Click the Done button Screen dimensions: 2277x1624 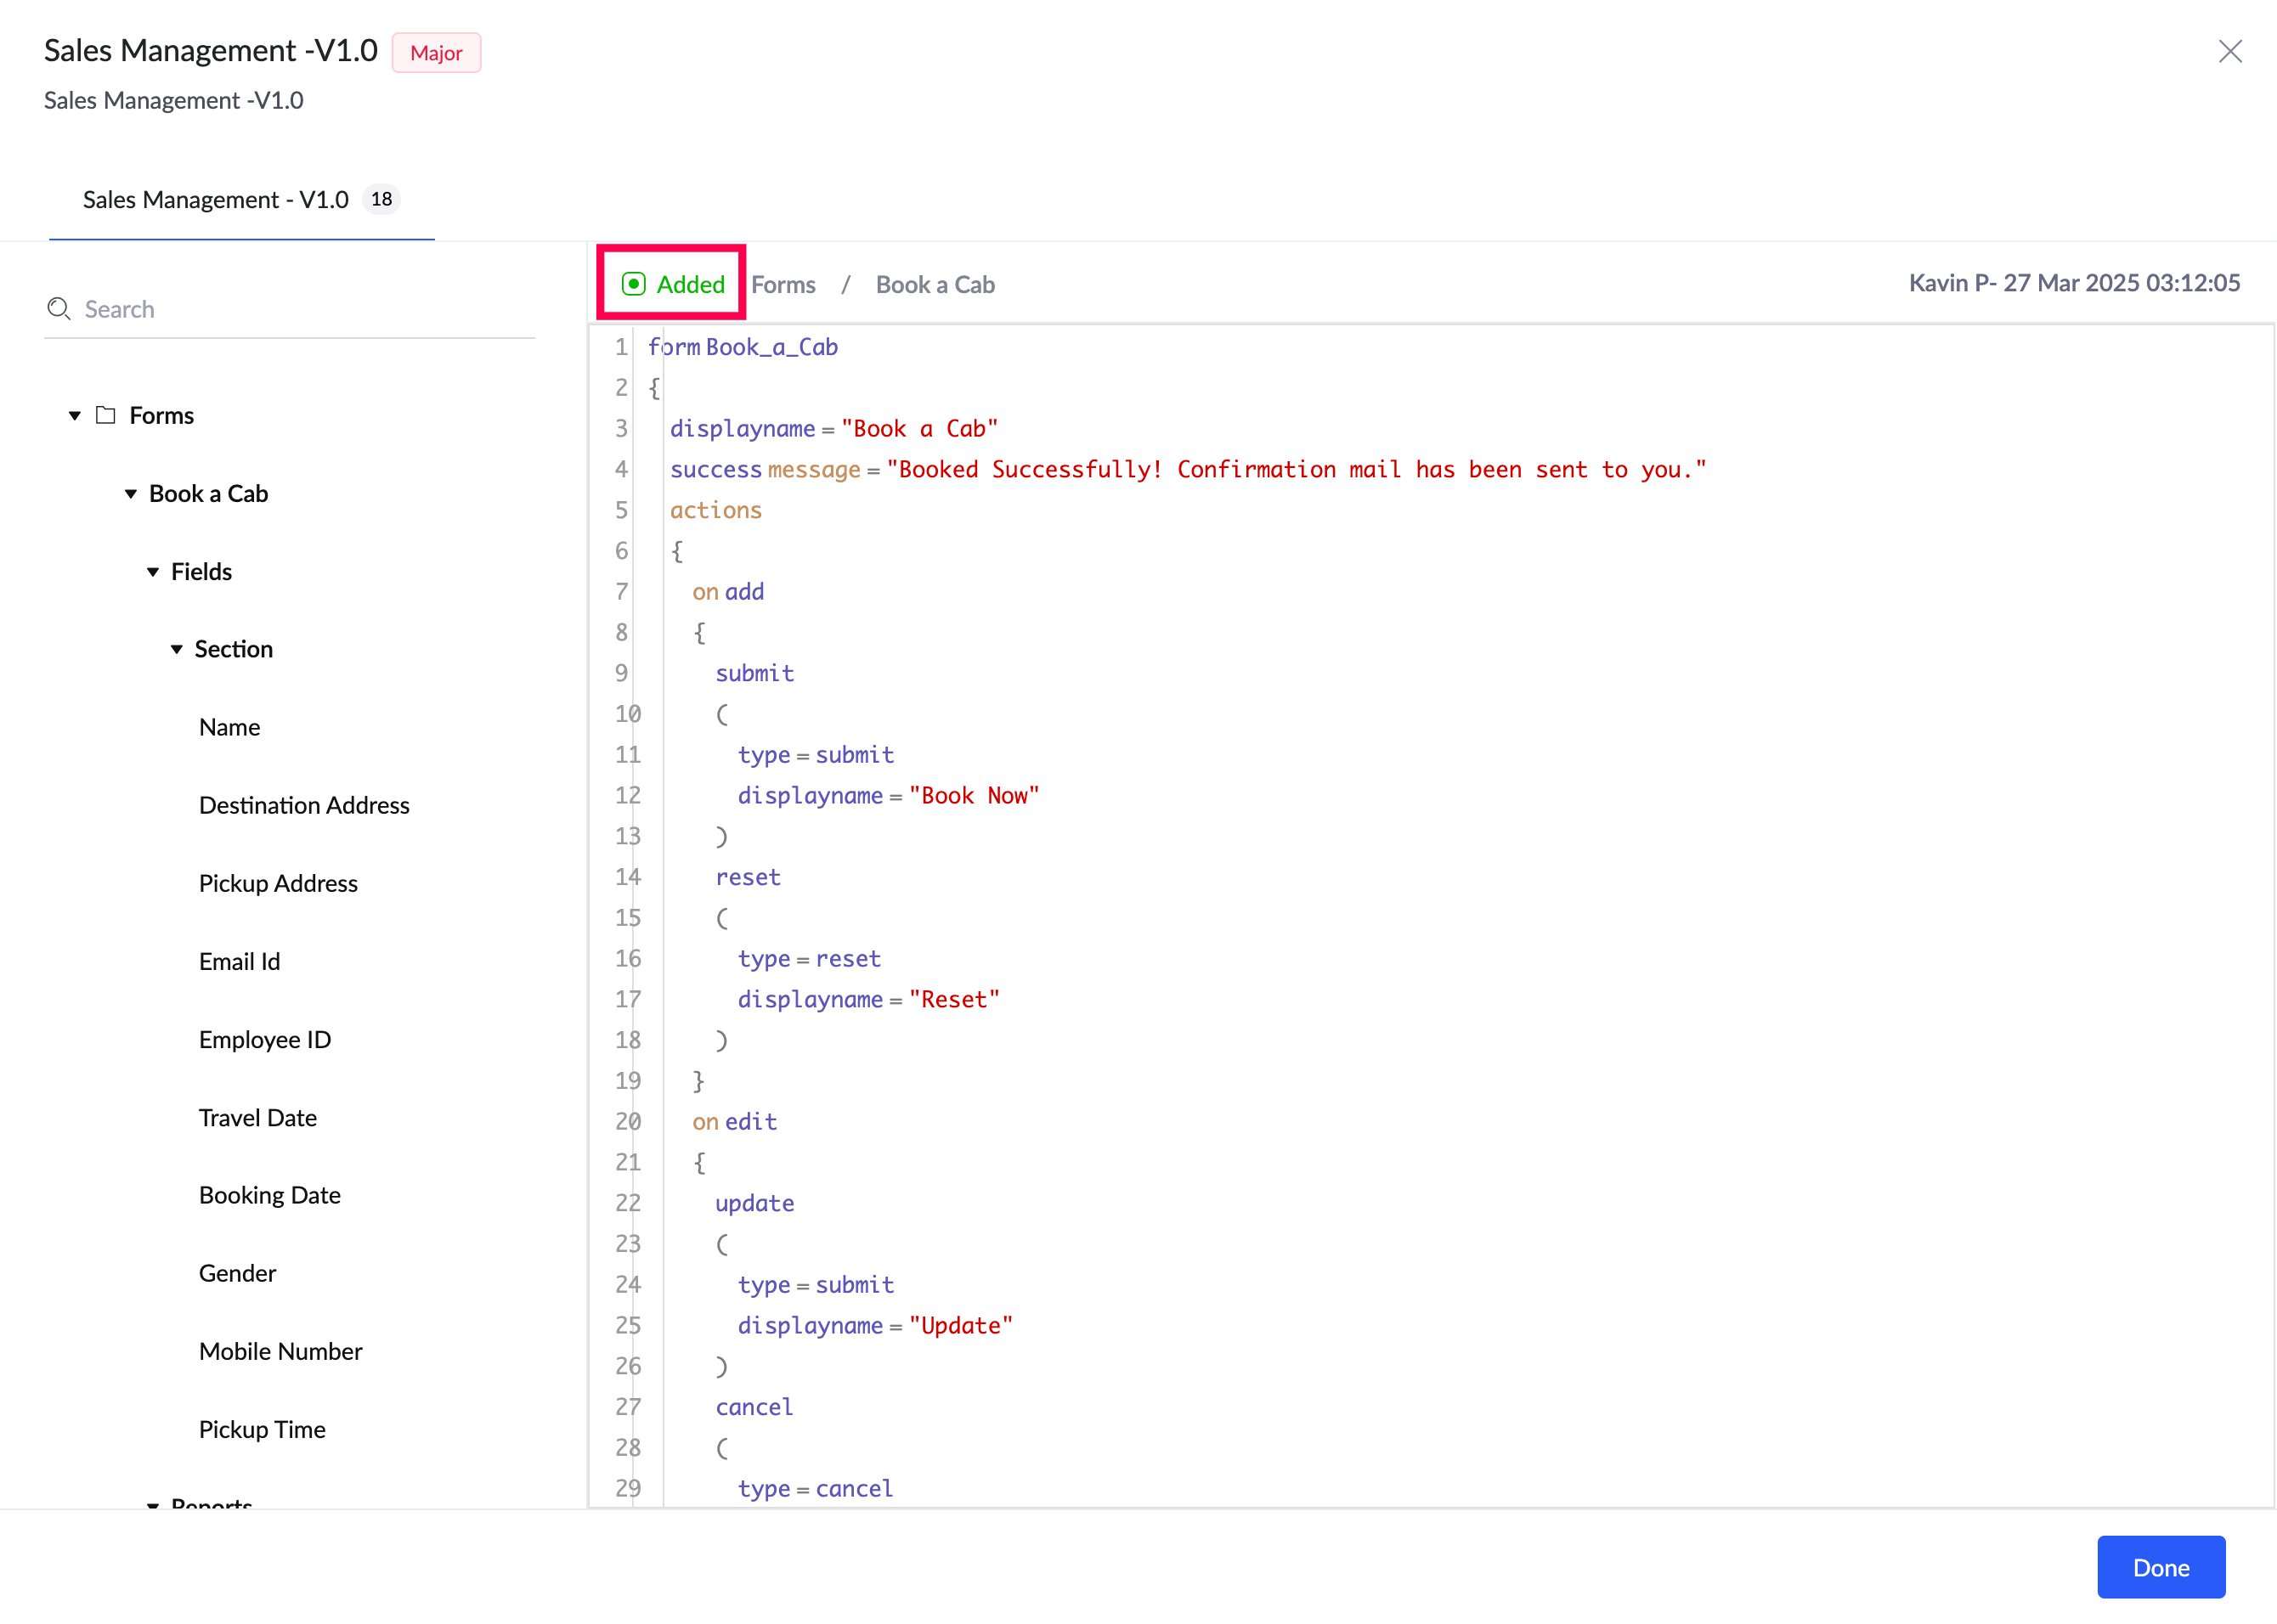click(2160, 1567)
